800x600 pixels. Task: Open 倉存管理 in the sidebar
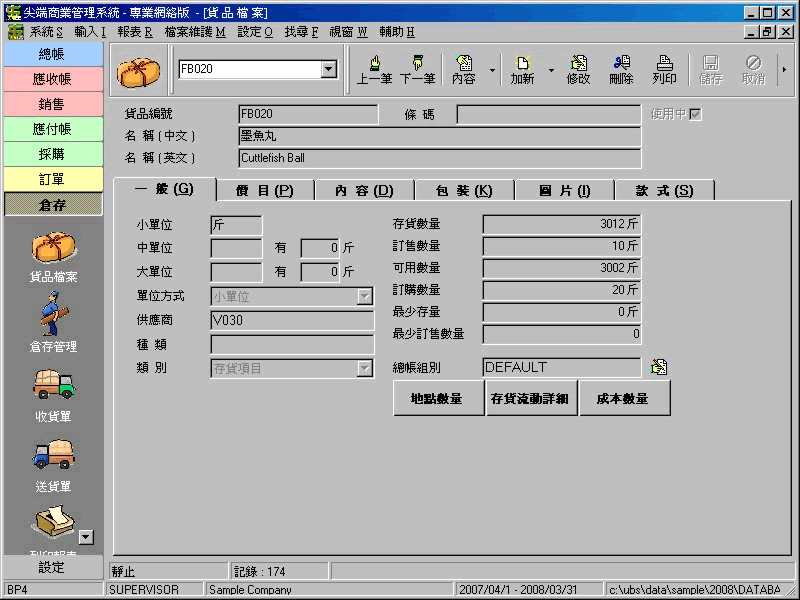pos(52,322)
